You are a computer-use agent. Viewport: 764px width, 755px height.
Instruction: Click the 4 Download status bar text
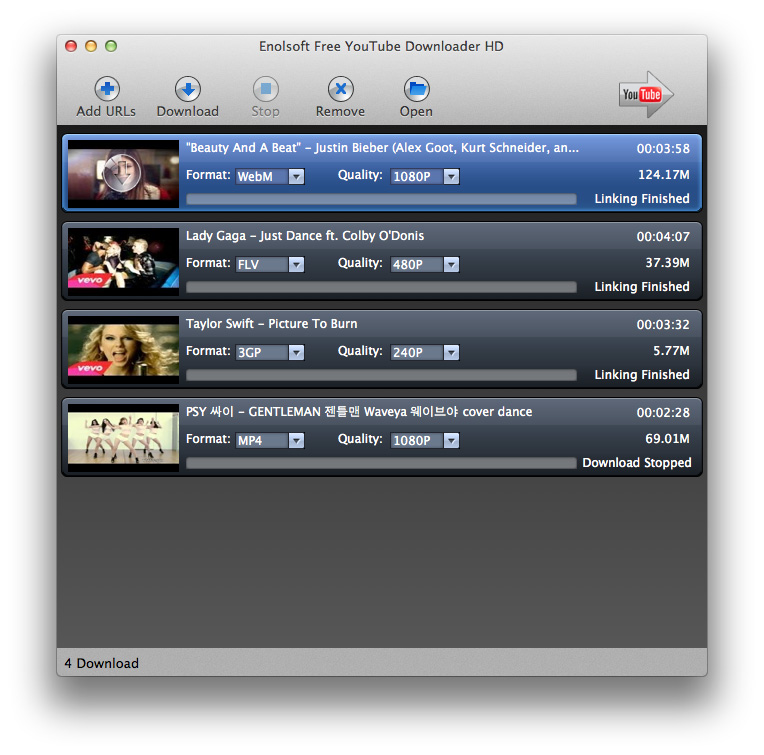coord(102,663)
